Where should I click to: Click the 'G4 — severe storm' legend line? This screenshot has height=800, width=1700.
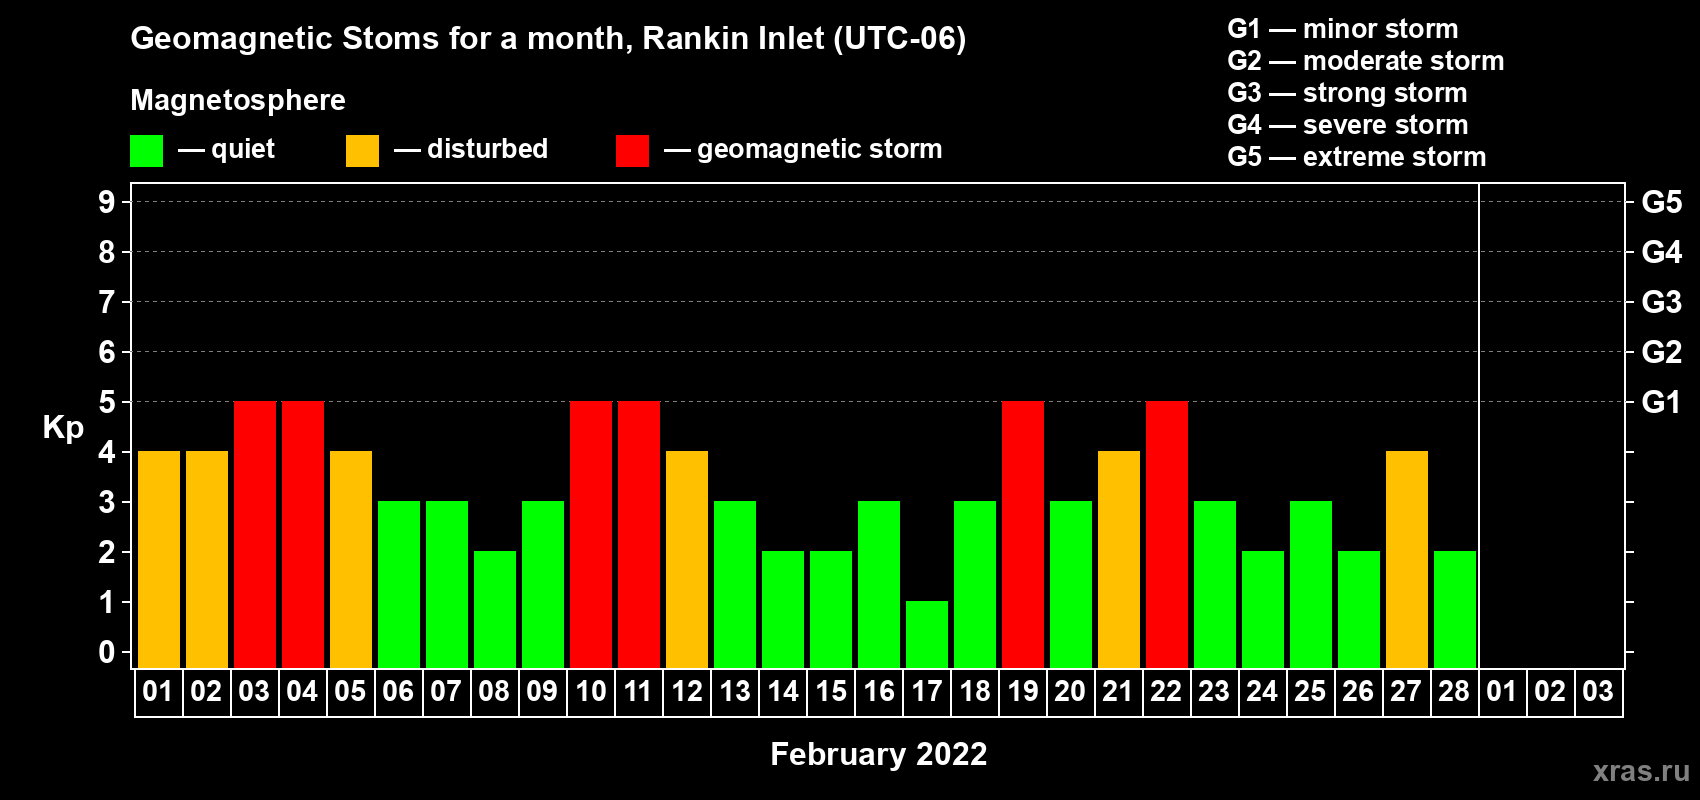[1347, 125]
